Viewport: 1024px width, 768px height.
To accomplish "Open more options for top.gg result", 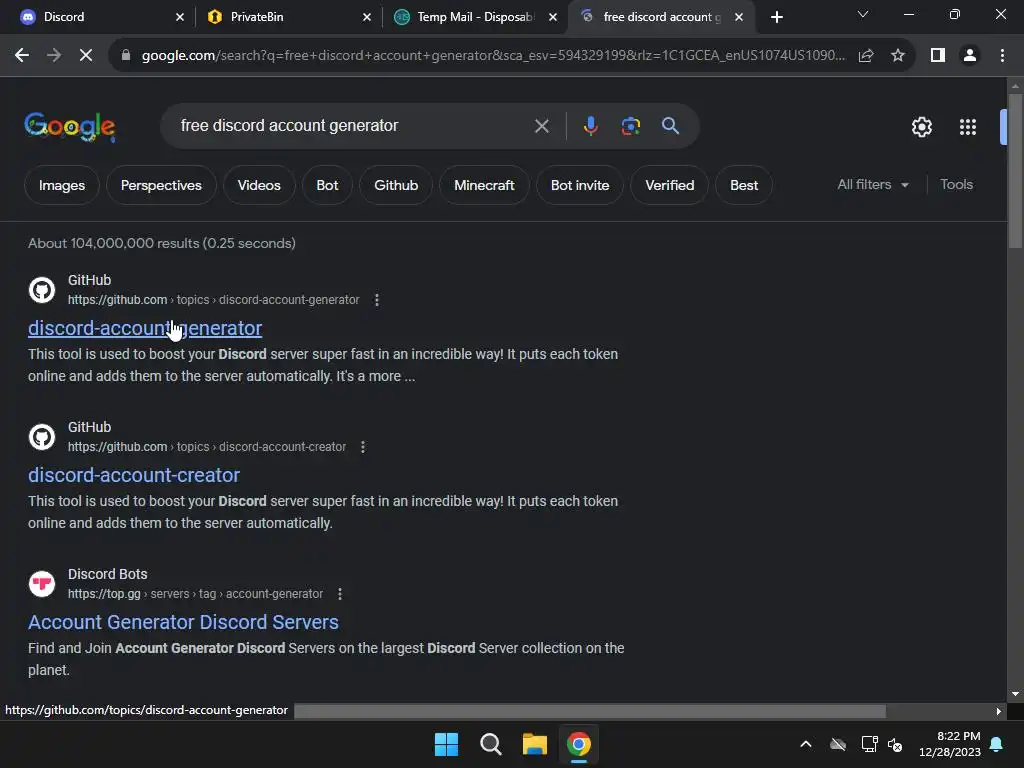I will click(340, 594).
